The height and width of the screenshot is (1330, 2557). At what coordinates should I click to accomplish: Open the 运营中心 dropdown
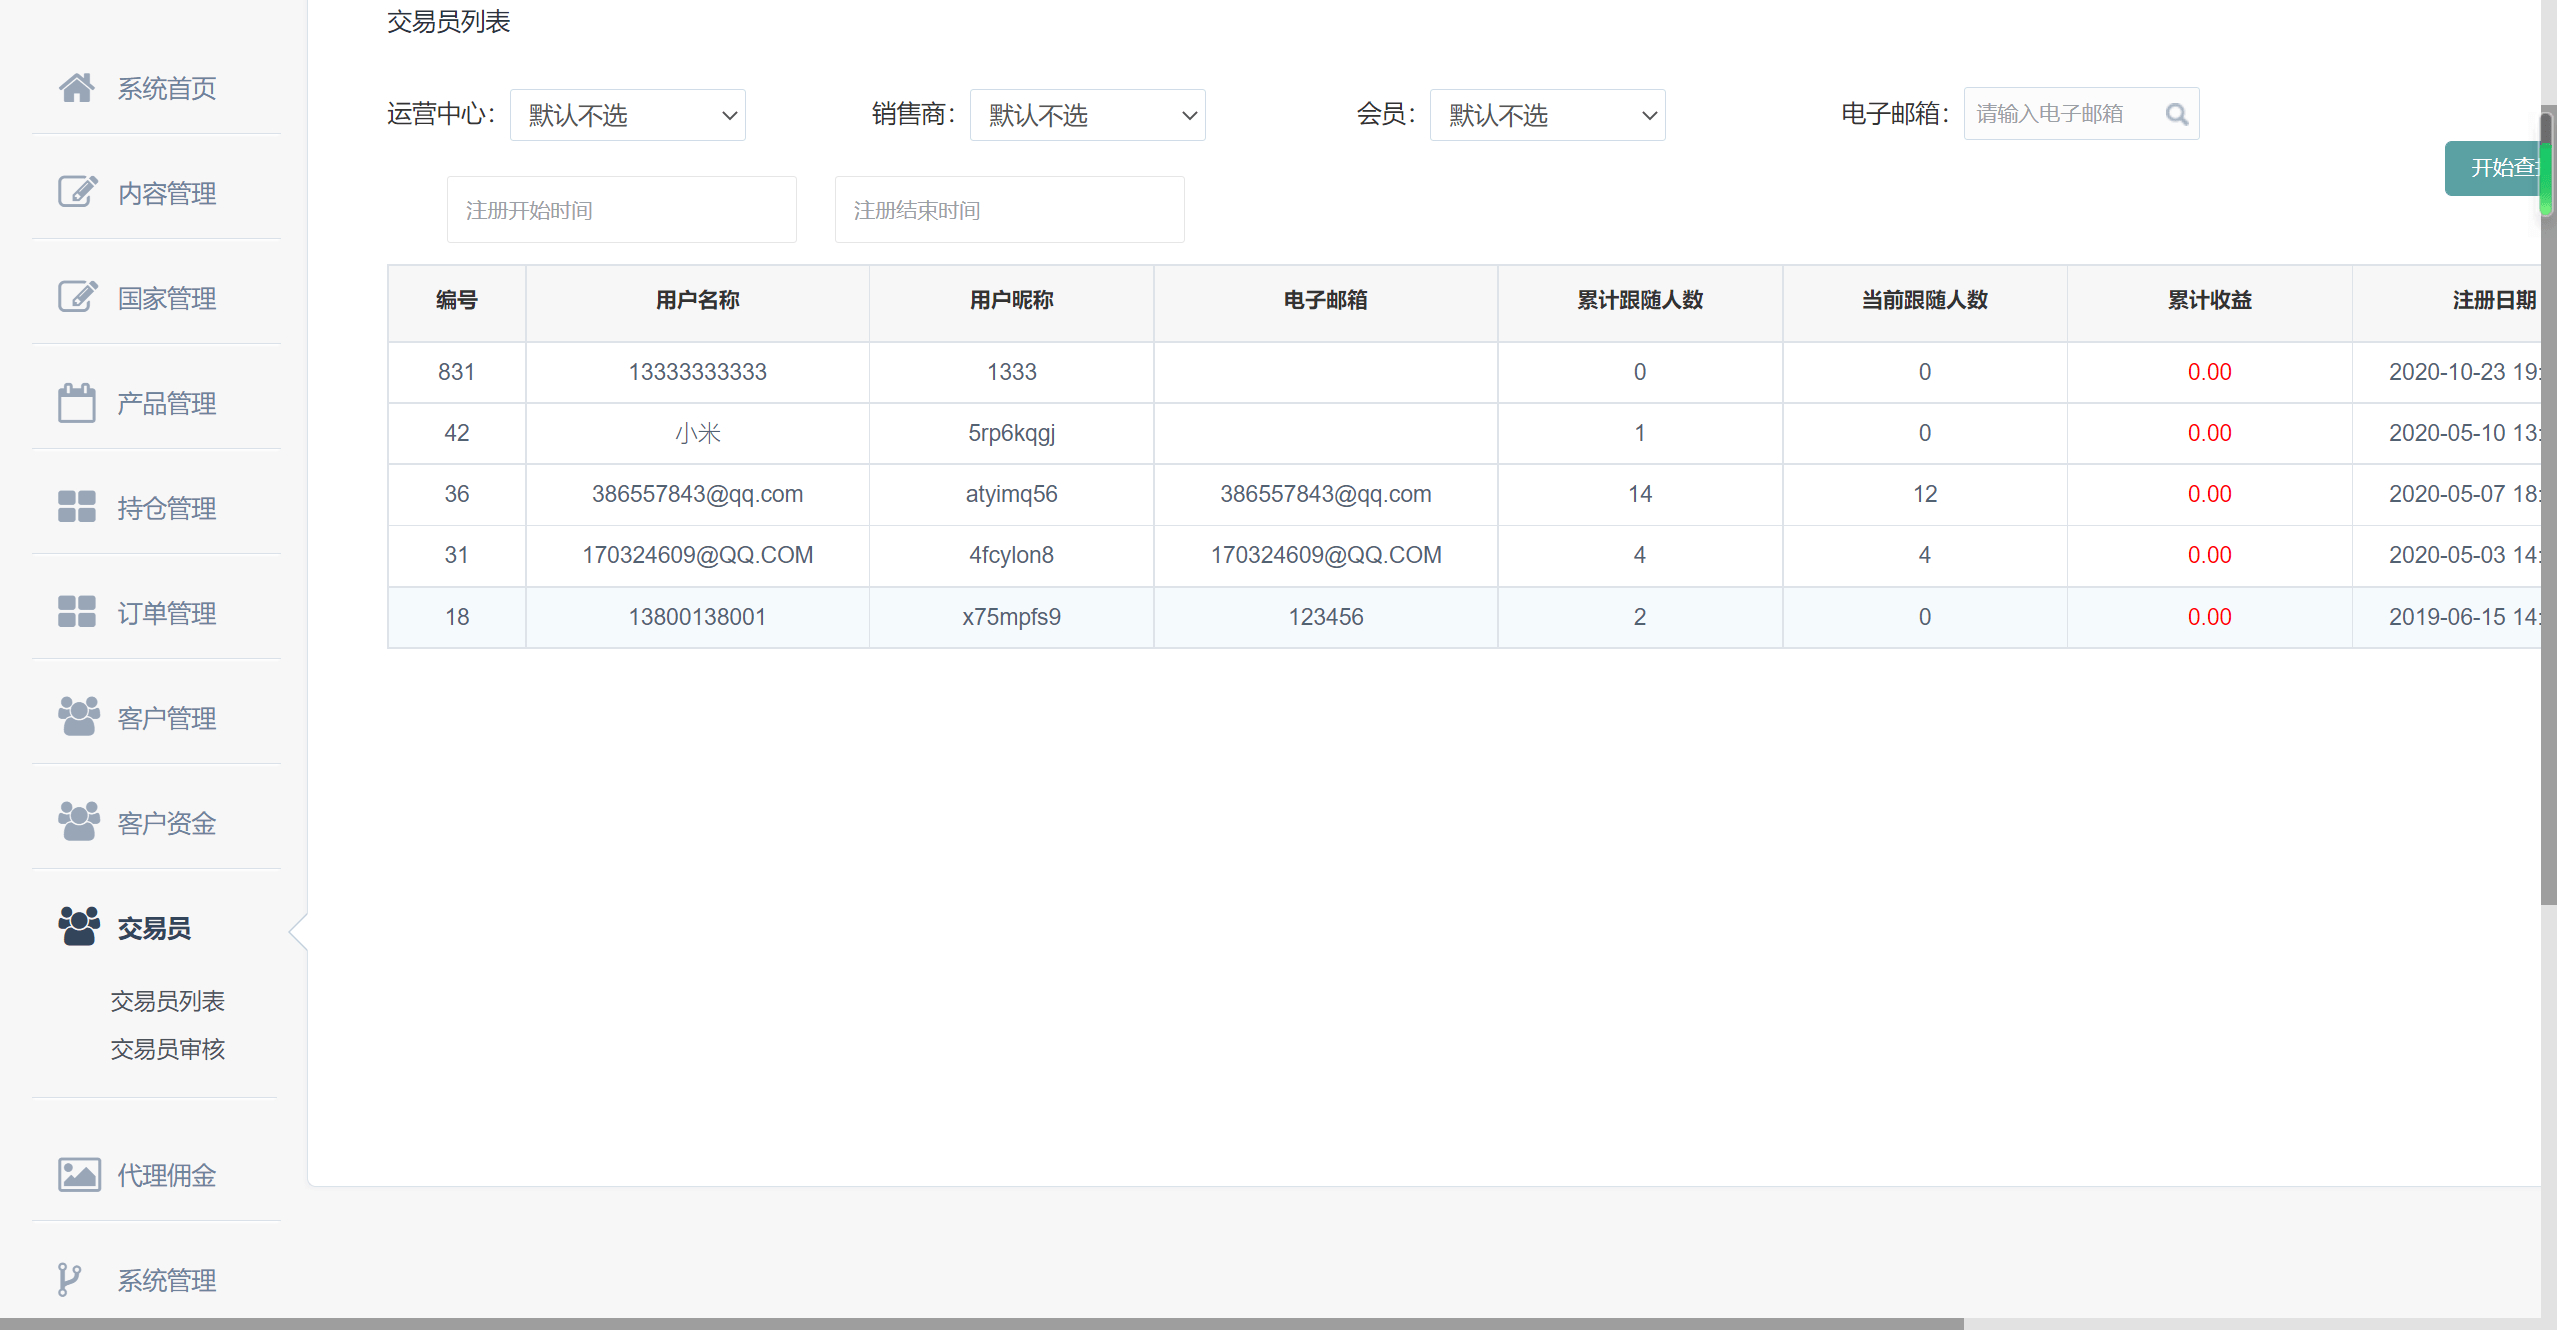[x=627, y=115]
